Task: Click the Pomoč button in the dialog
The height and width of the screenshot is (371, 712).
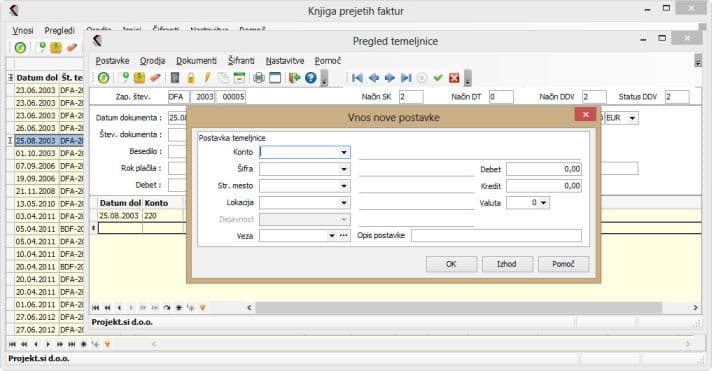Action: [564, 264]
